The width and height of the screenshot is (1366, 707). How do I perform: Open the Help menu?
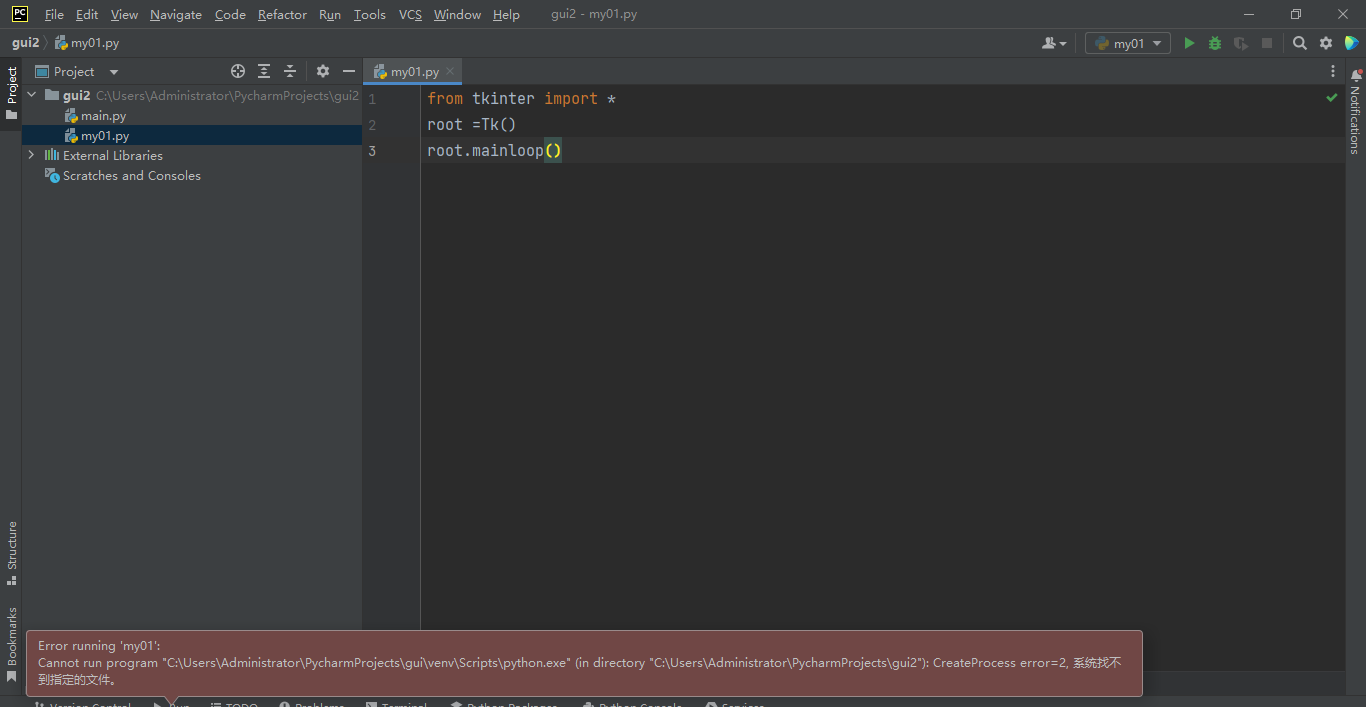click(506, 14)
